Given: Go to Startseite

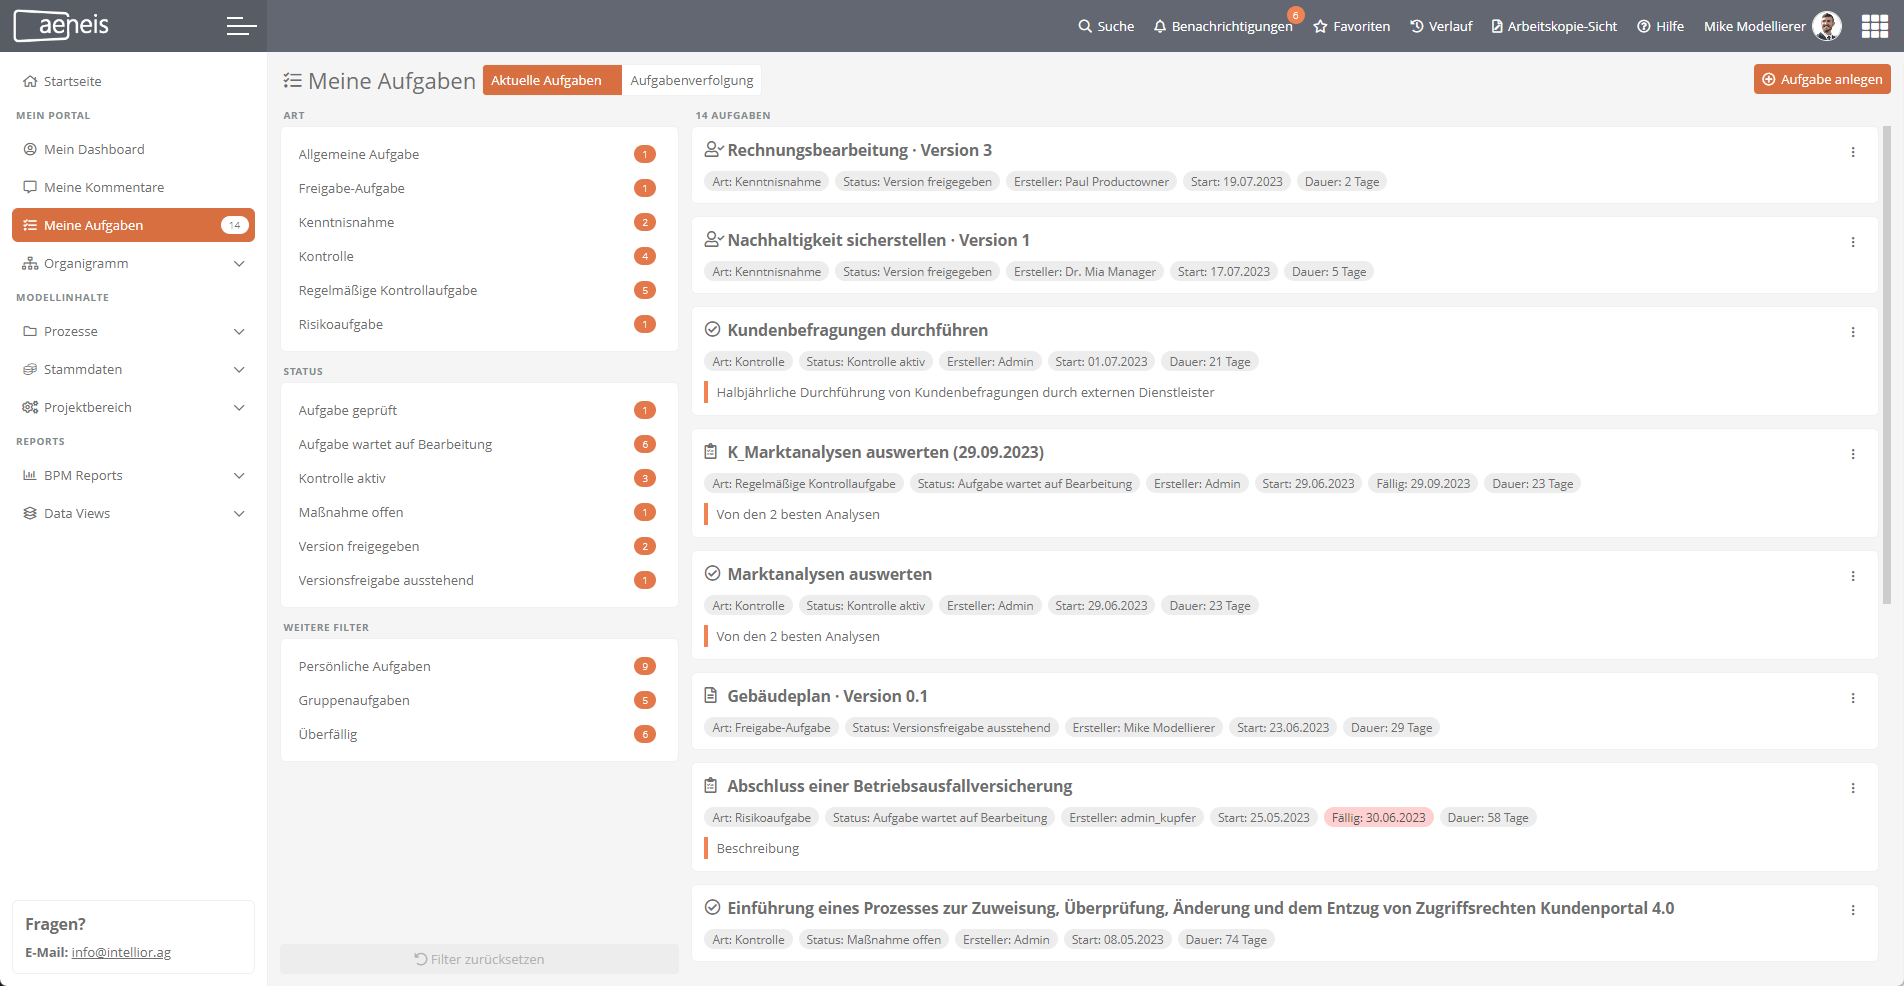Looking at the screenshot, I should 133,81.
